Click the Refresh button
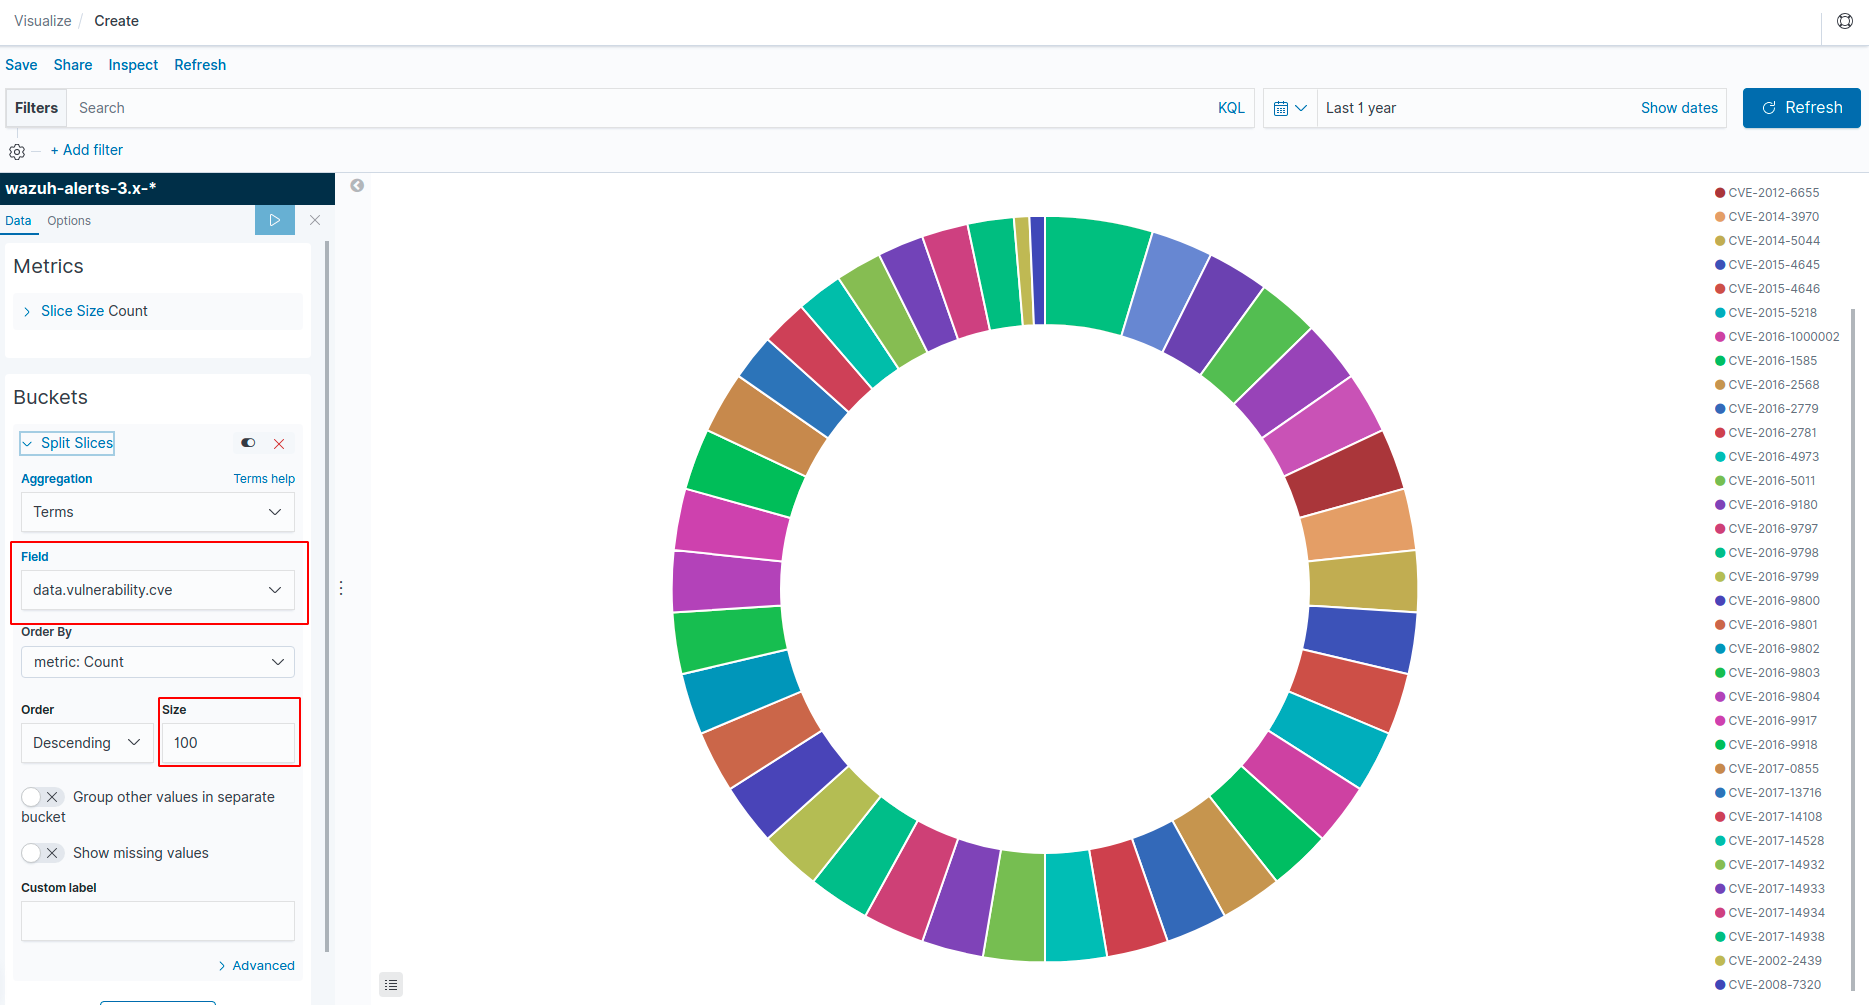 [1801, 107]
